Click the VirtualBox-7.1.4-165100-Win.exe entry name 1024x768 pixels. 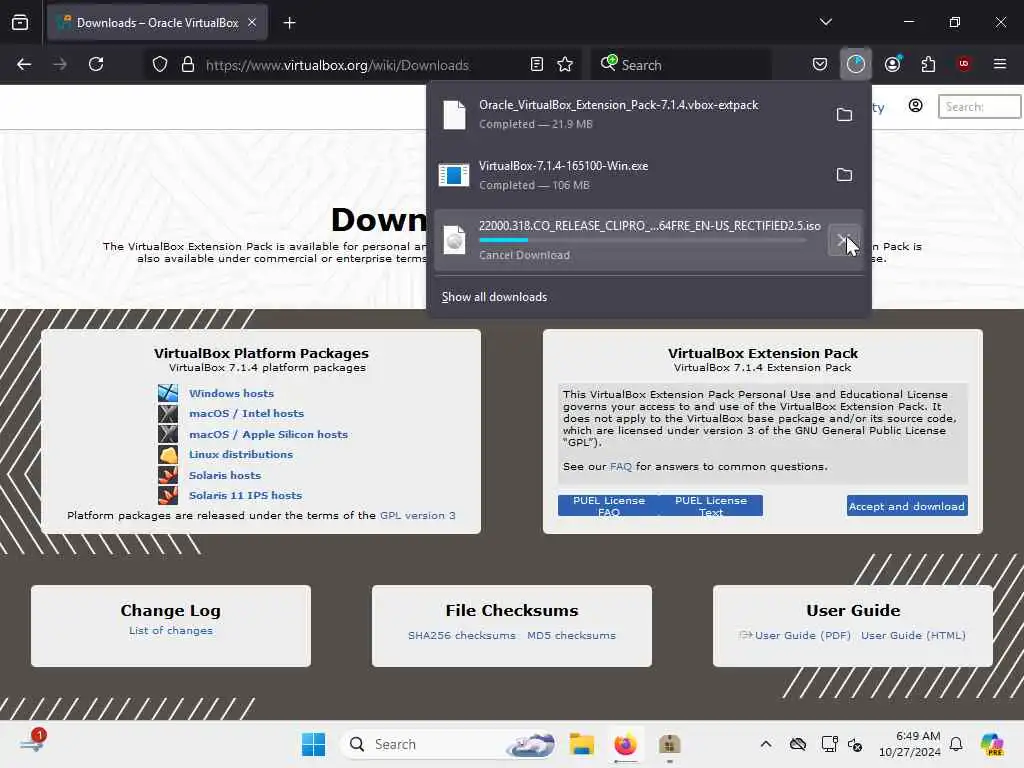(x=564, y=166)
